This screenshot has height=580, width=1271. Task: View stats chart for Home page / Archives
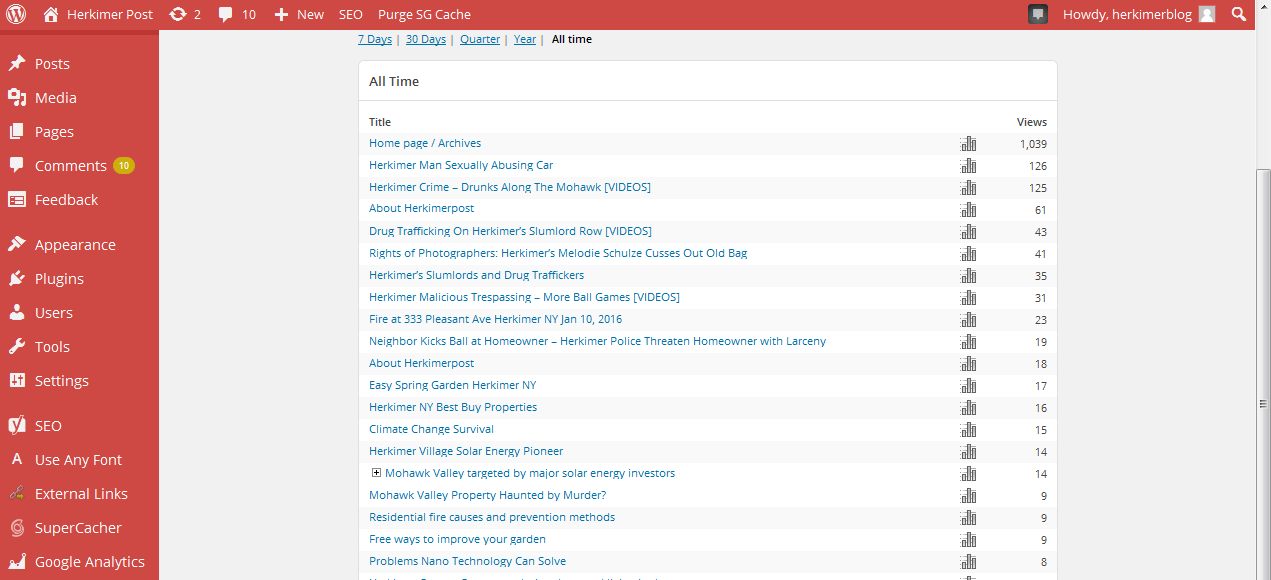point(968,143)
